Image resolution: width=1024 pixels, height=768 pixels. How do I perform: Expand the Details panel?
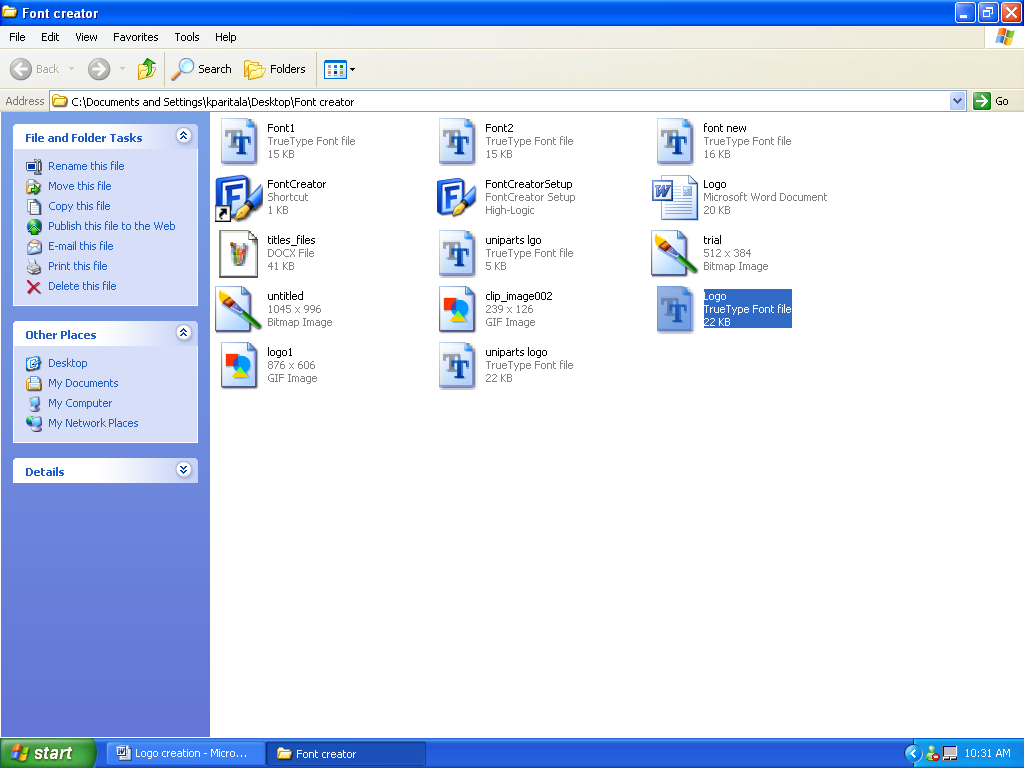coord(183,470)
